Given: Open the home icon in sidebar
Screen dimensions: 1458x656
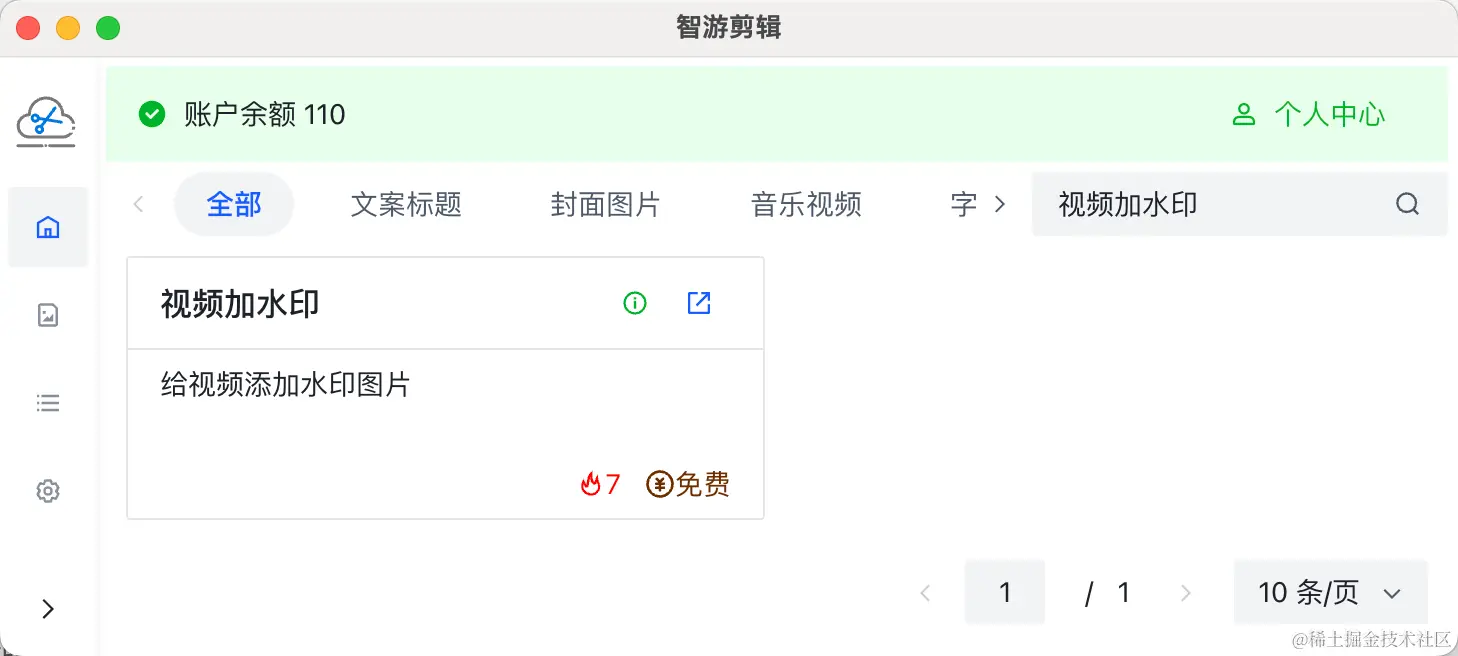Looking at the screenshot, I should (48, 227).
